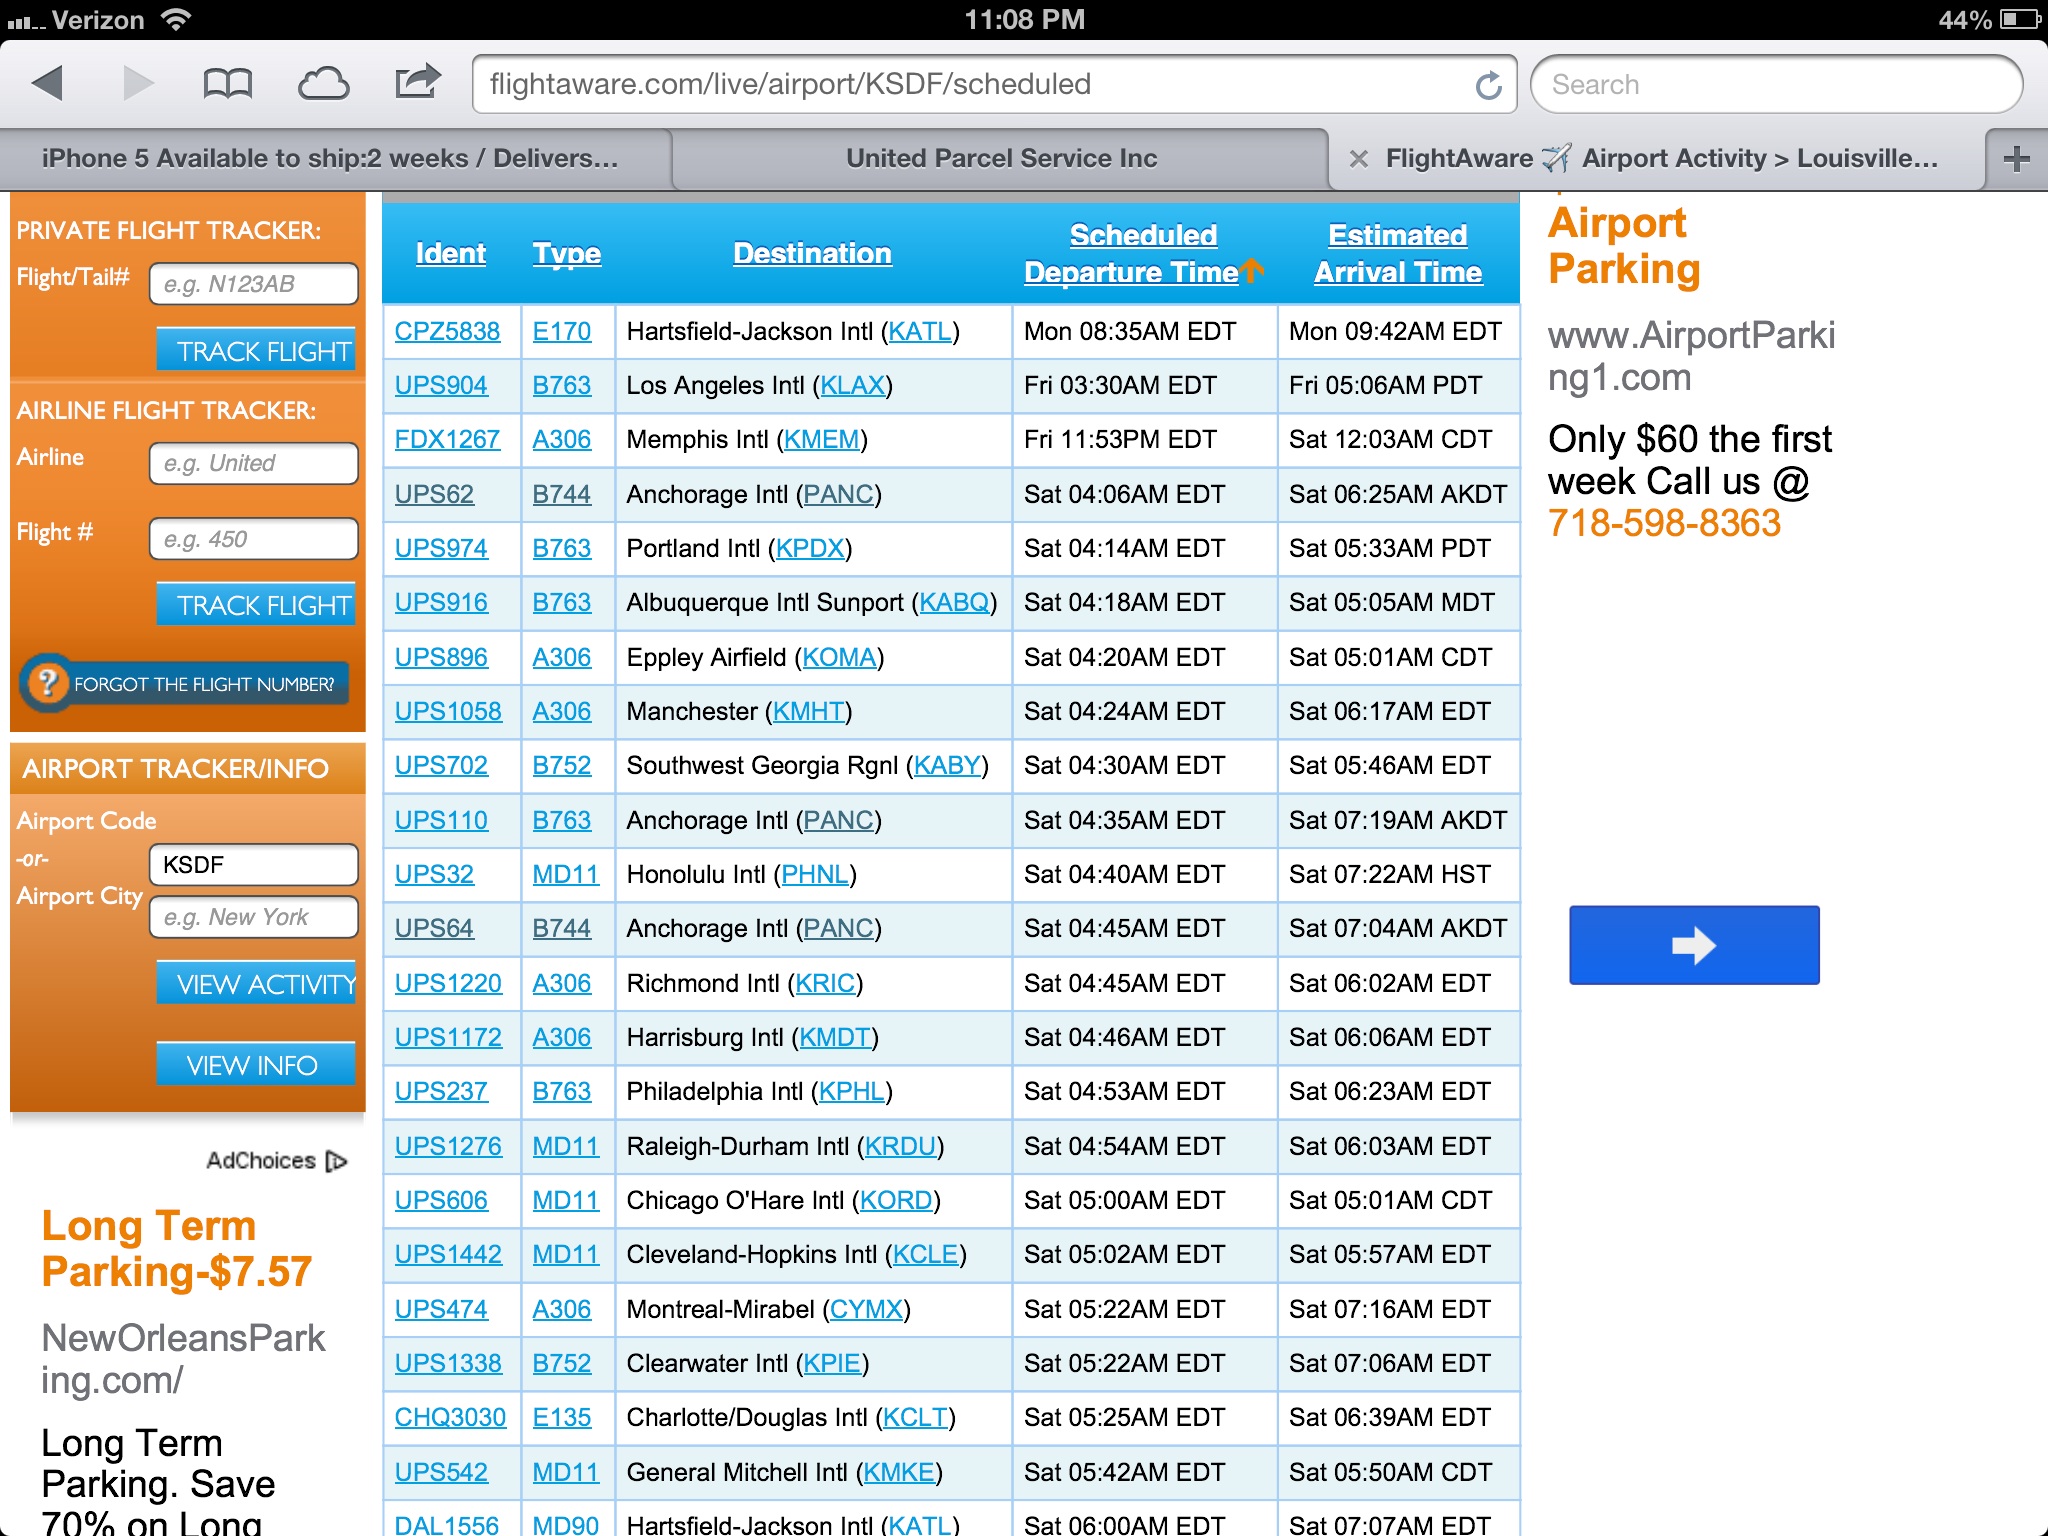Click E170 aircraft type link
2048x1536 pixels.
tap(562, 331)
